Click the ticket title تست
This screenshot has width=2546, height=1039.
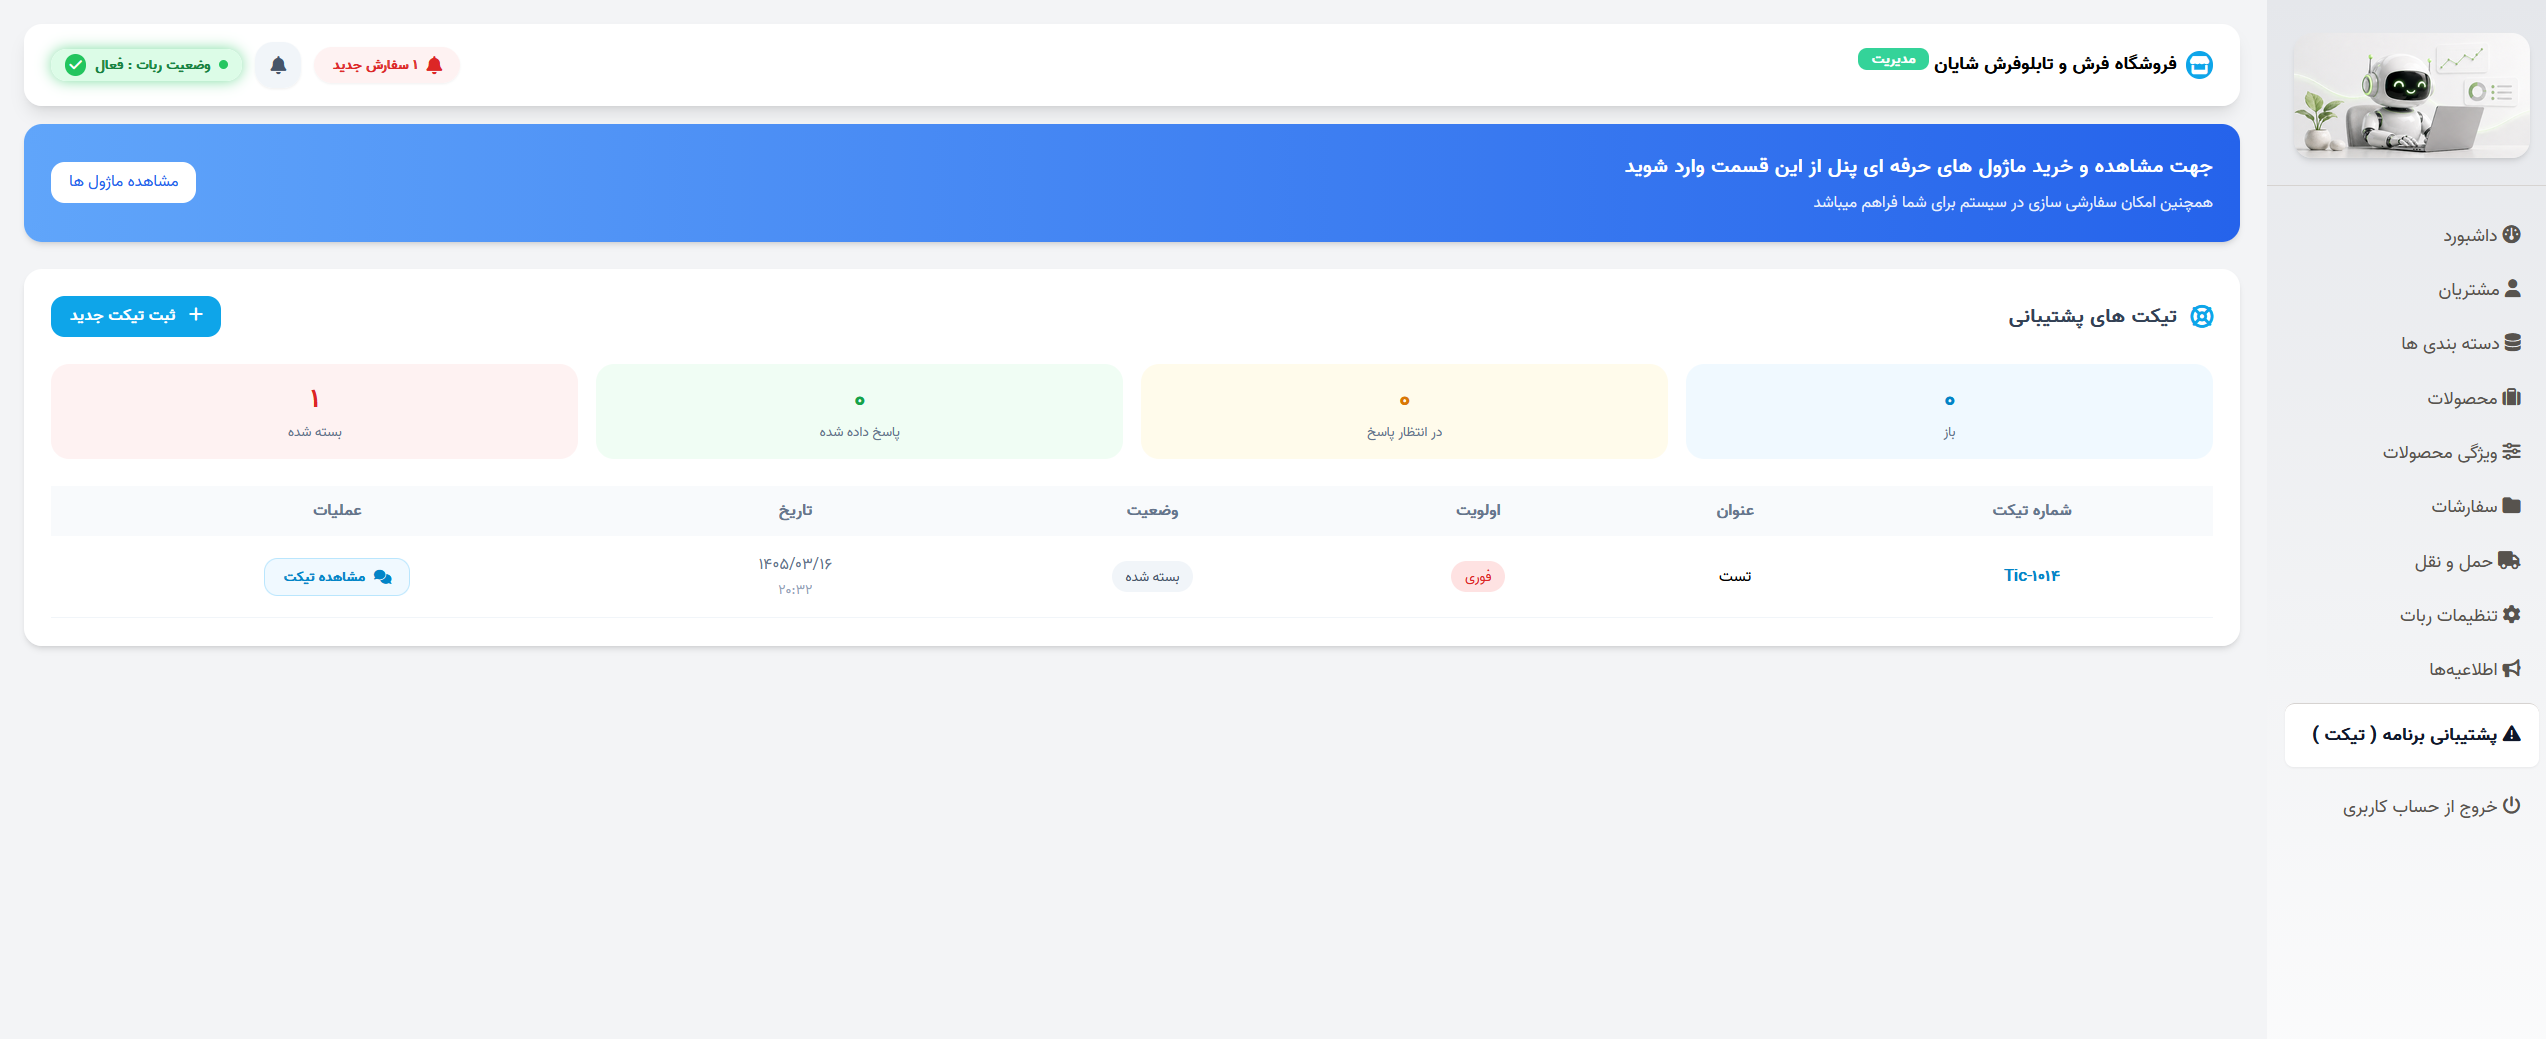[1735, 577]
